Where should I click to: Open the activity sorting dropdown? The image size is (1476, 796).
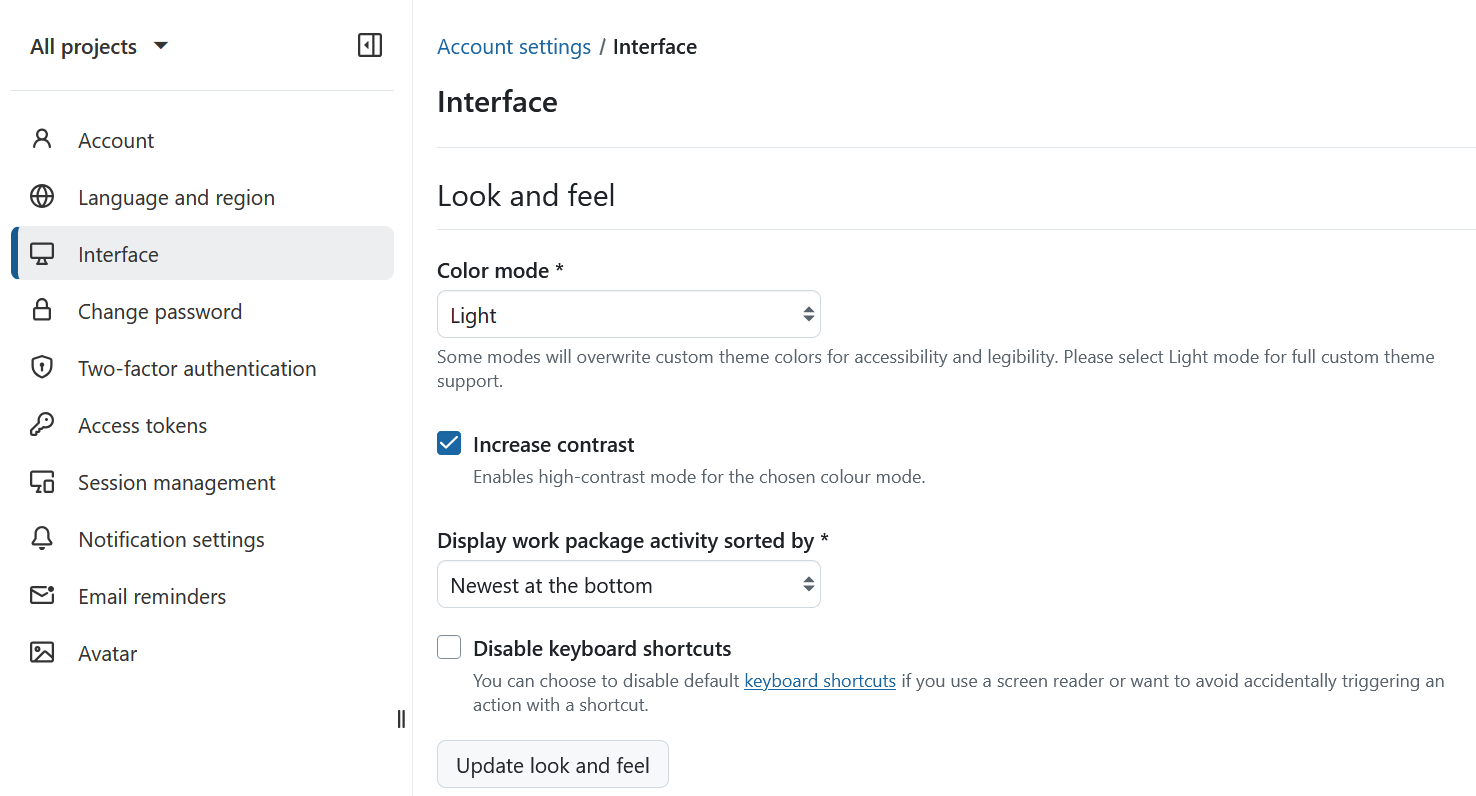(x=628, y=584)
